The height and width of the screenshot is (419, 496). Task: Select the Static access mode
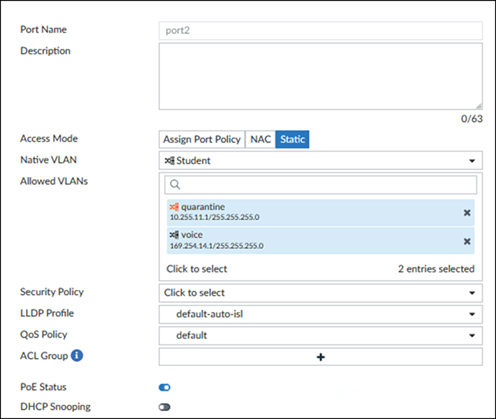[x=292, y=139]
